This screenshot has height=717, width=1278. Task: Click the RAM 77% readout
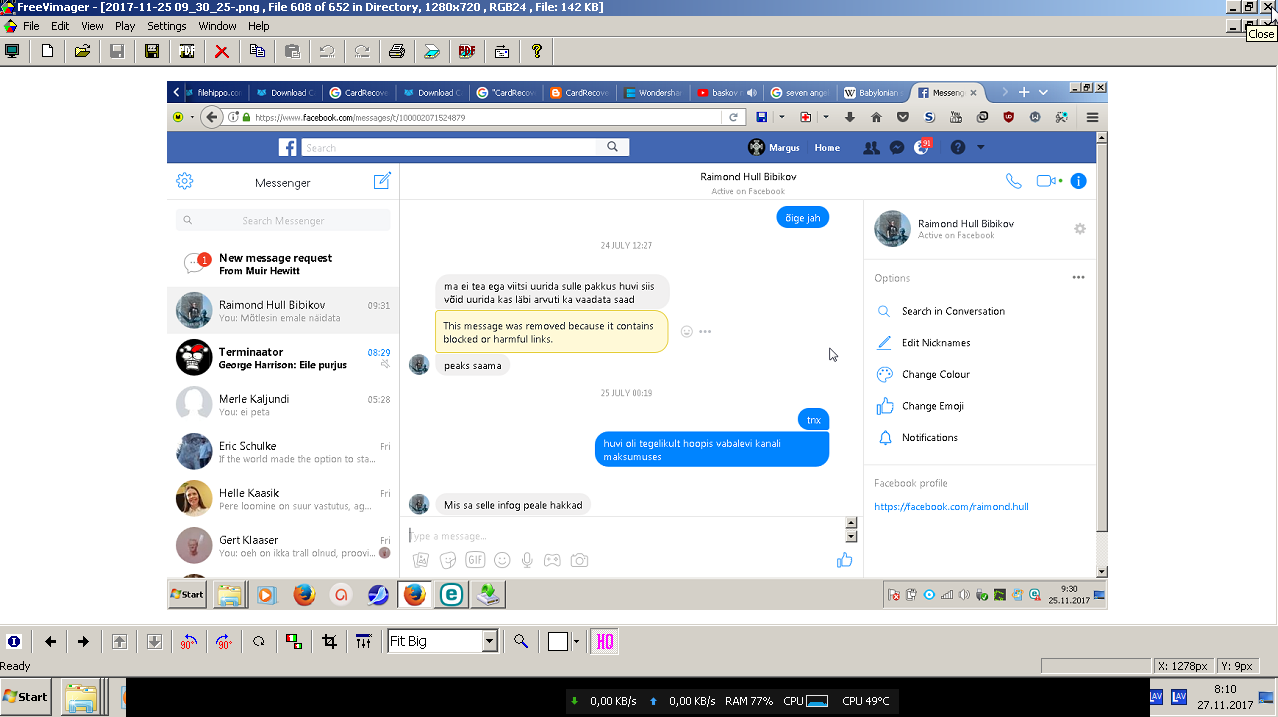coord(750,701)
